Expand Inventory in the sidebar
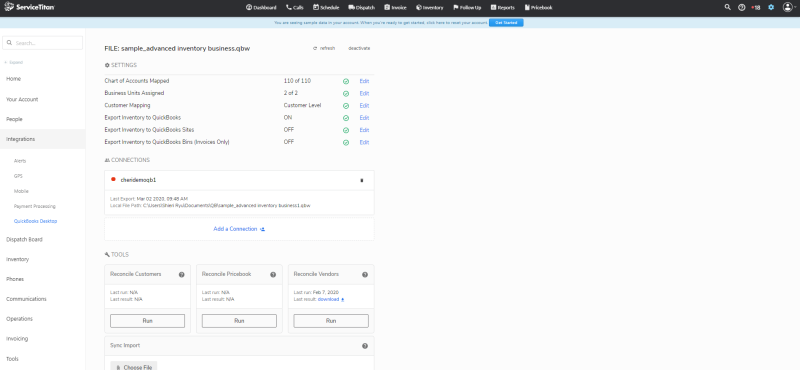800x370 pixels. click(x=17, y=259)
